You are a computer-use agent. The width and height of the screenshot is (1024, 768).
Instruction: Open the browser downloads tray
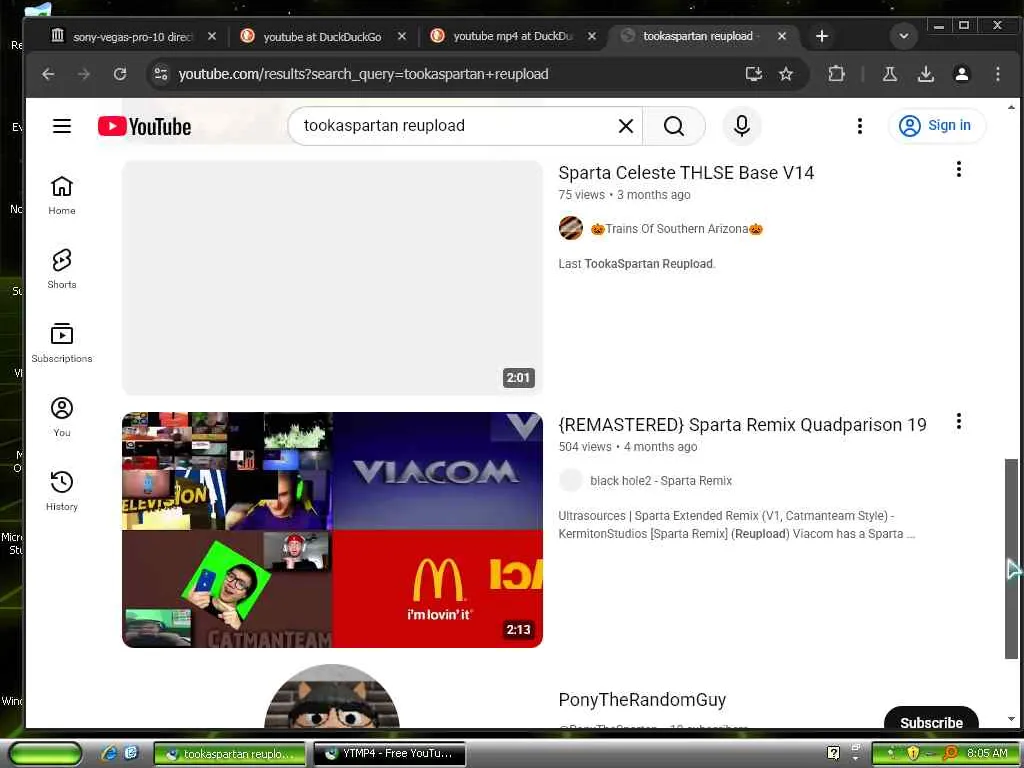(925, 74)
